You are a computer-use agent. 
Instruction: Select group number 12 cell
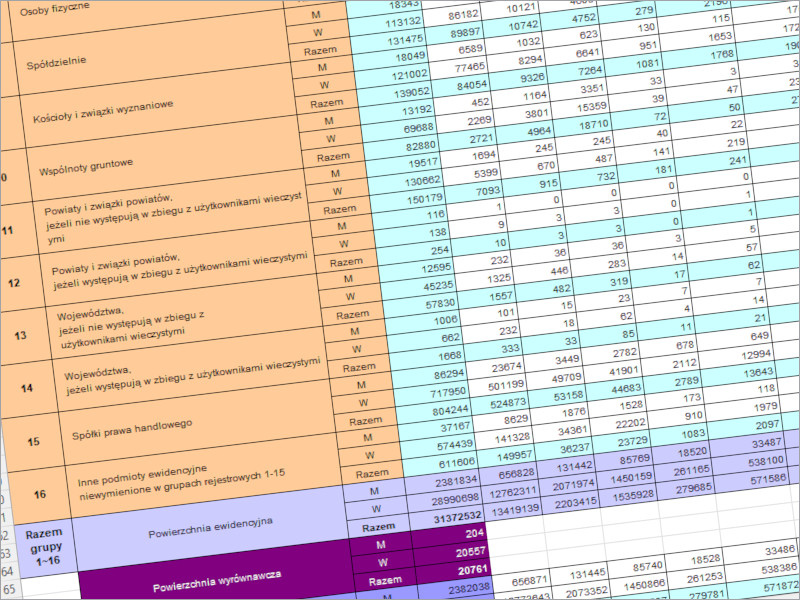[14, 283]
